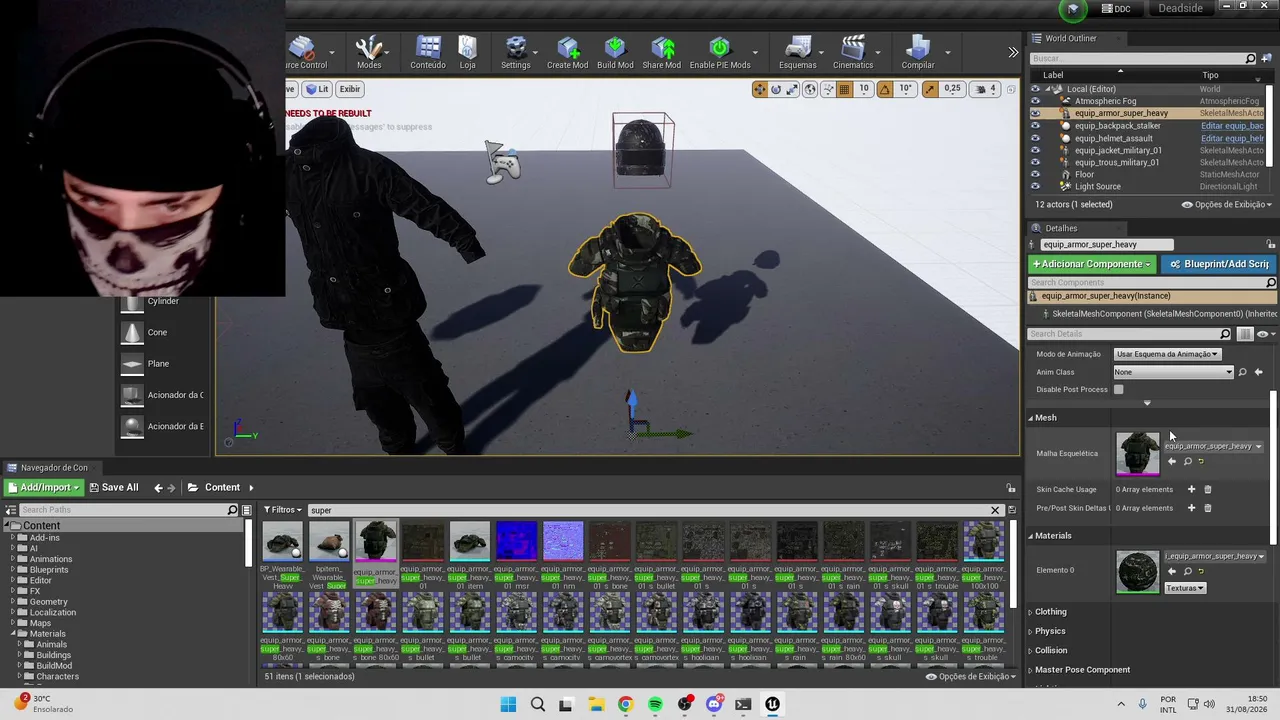
Task: Add element to Skin Cache Usage array
Action: pos(1191,489)
